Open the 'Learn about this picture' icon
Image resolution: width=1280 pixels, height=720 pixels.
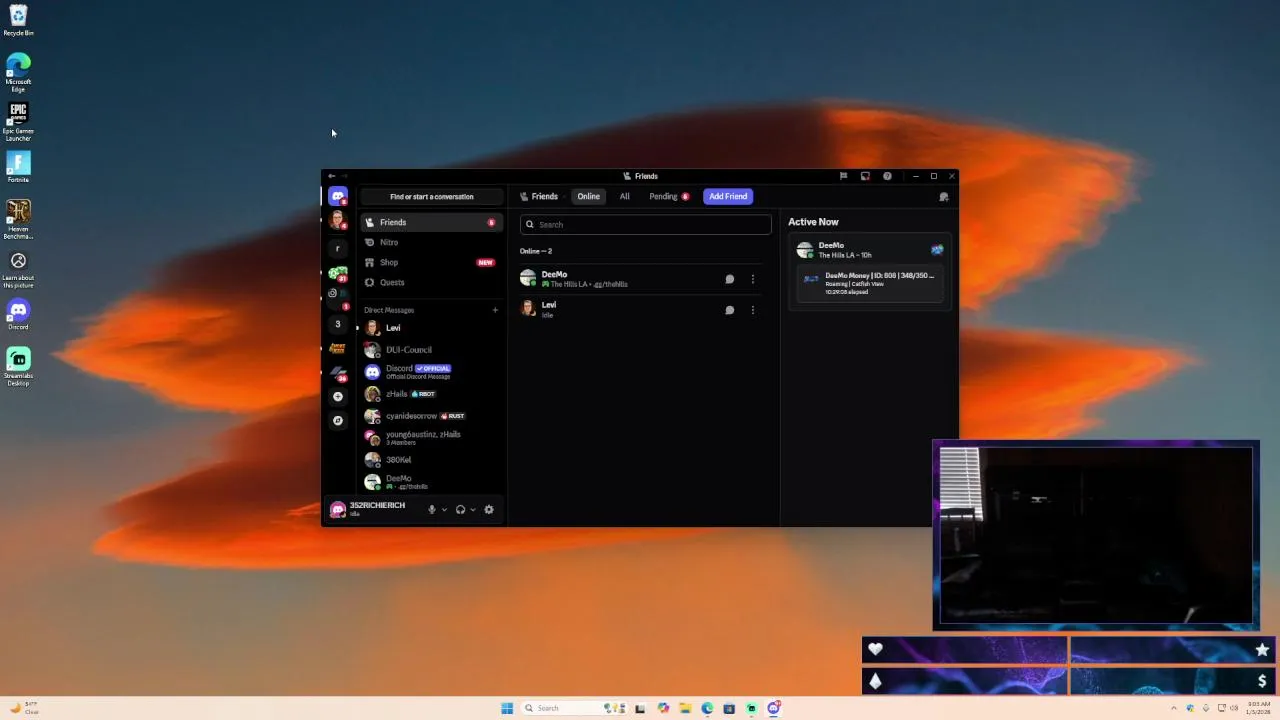point(18,269)
